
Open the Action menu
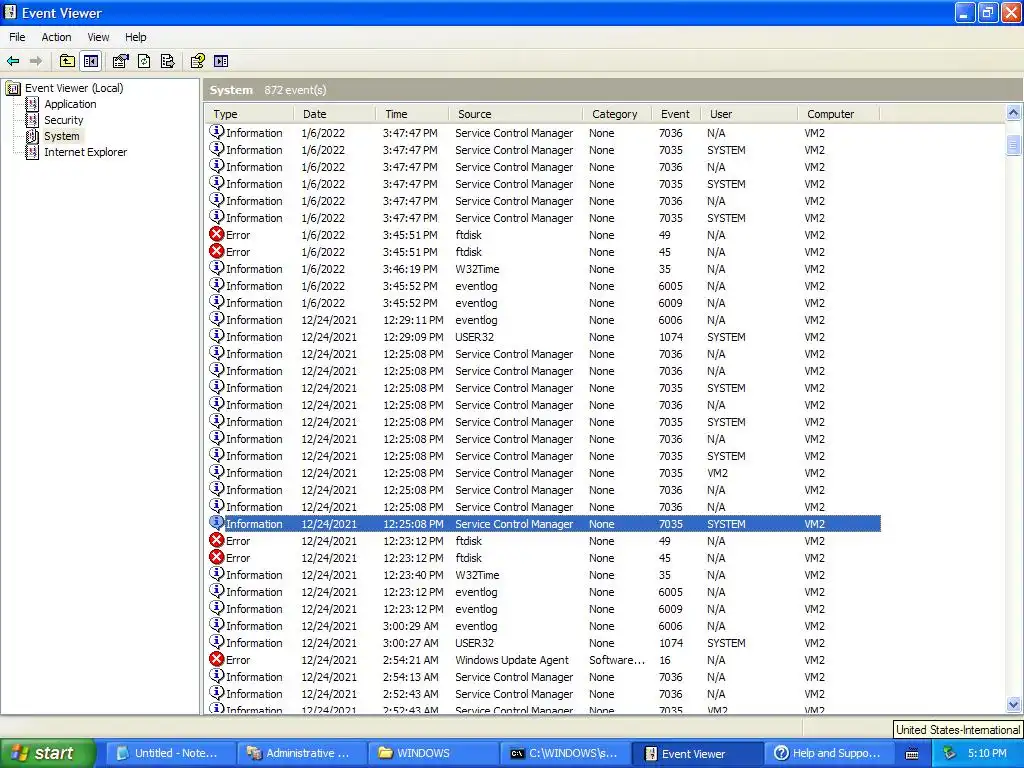[56, 37]
